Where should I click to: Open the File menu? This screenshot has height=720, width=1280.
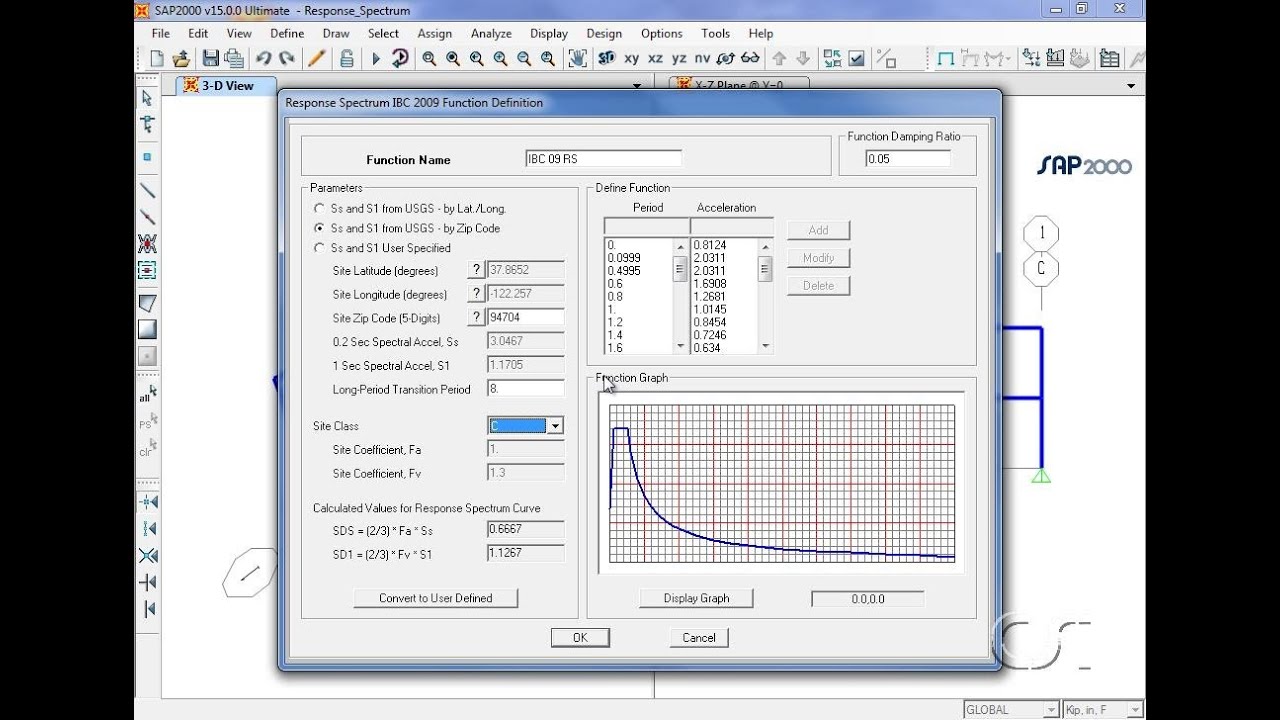160,33
